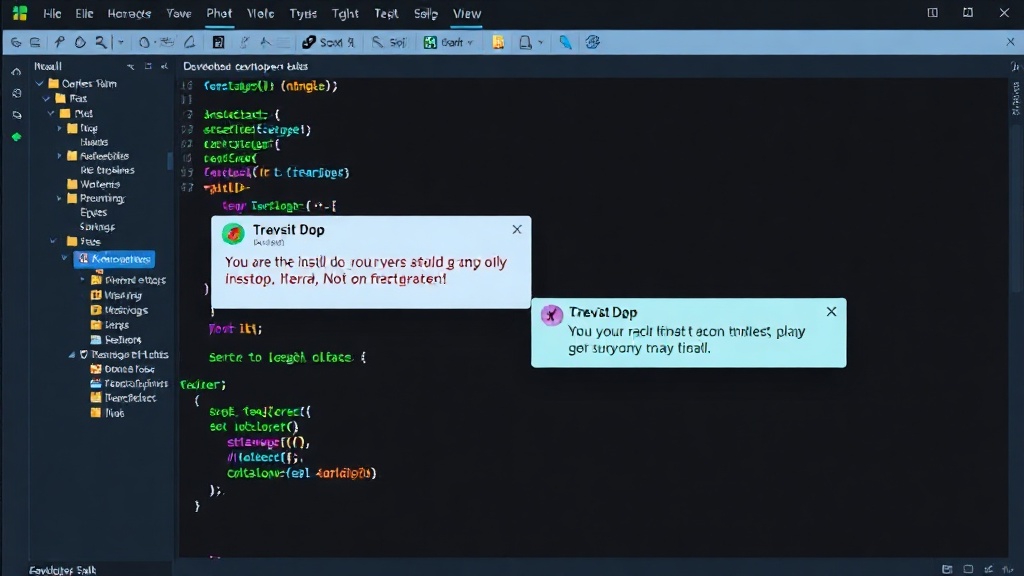
Task: Click the purple avatar in teal notification
Action: click(552, 315)
